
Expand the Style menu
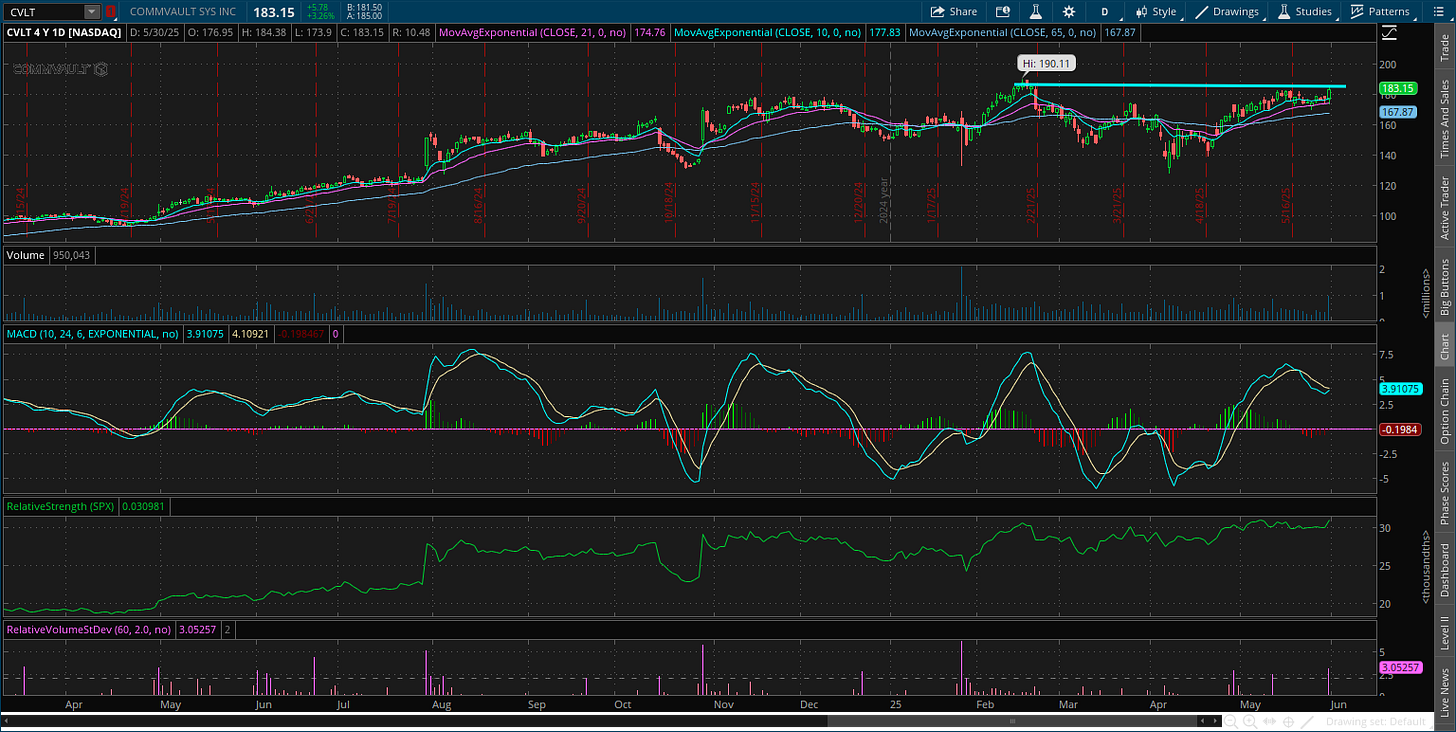point(1155,12)
